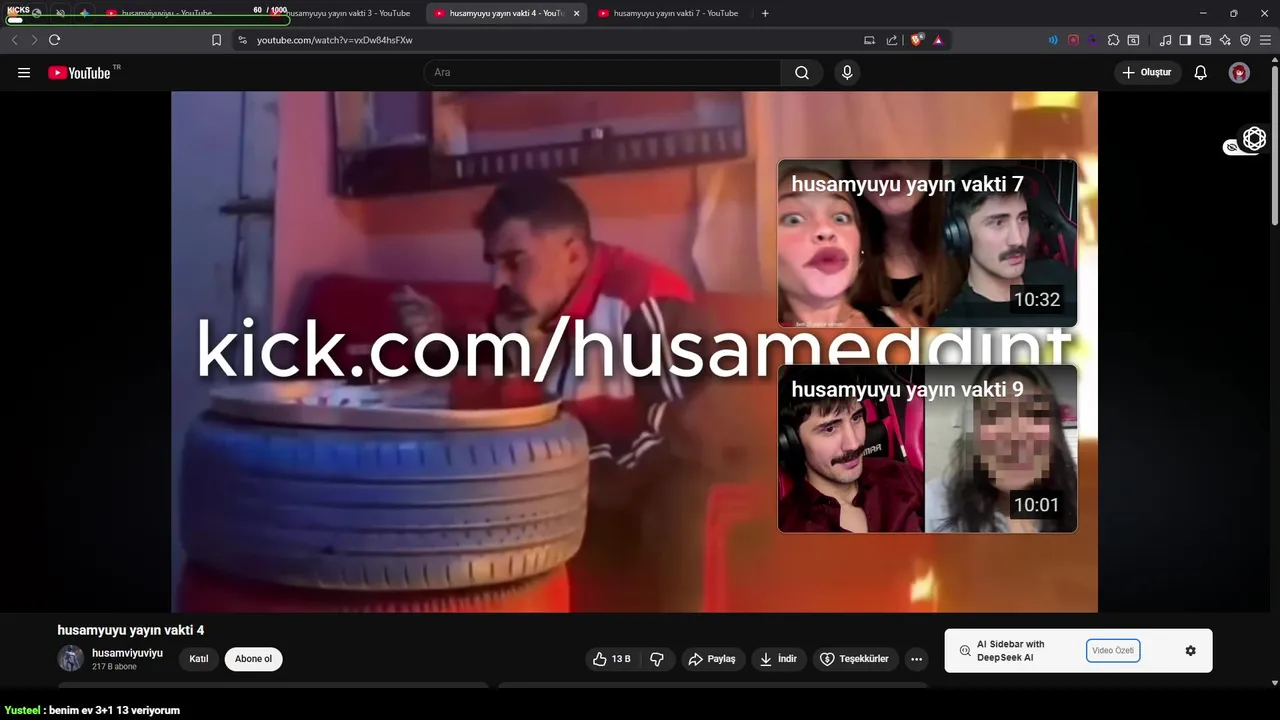This screenshot has height=720, width=1280.
Task: Open the Brave VPN shield icon
Action: [x=1245, y=40]
